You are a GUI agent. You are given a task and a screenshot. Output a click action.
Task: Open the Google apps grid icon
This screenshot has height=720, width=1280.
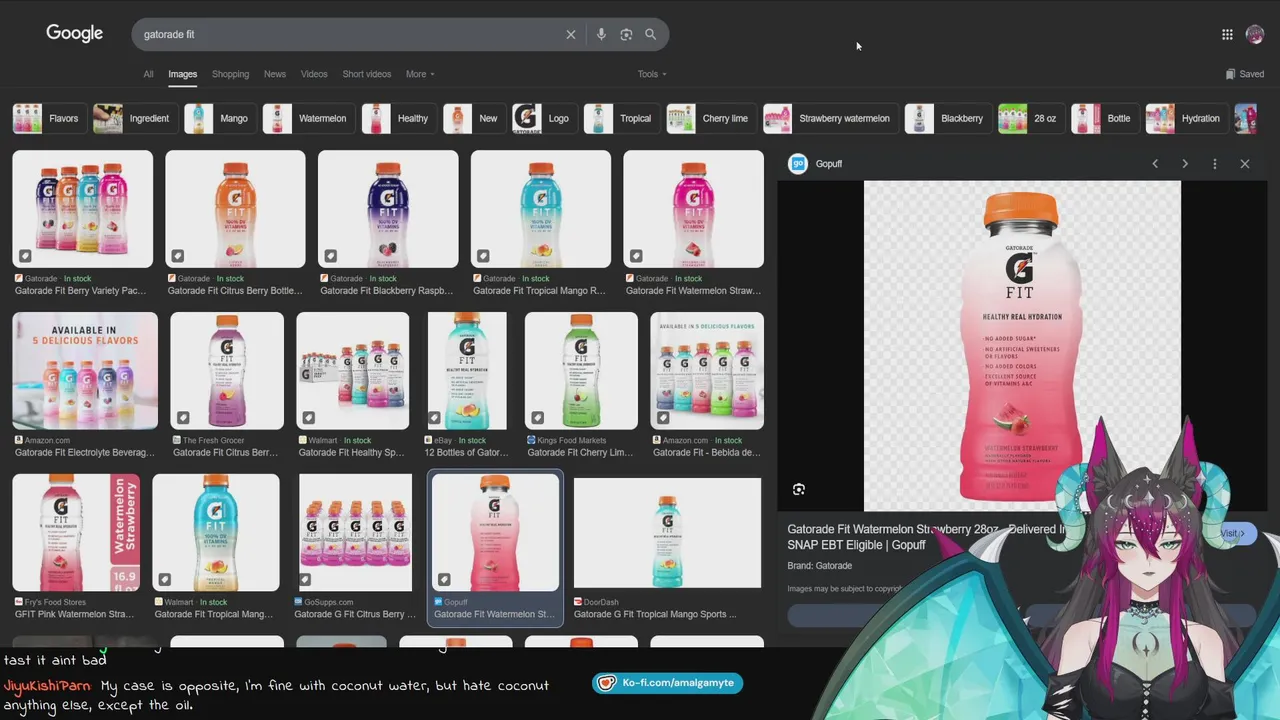pos(1227,34)
